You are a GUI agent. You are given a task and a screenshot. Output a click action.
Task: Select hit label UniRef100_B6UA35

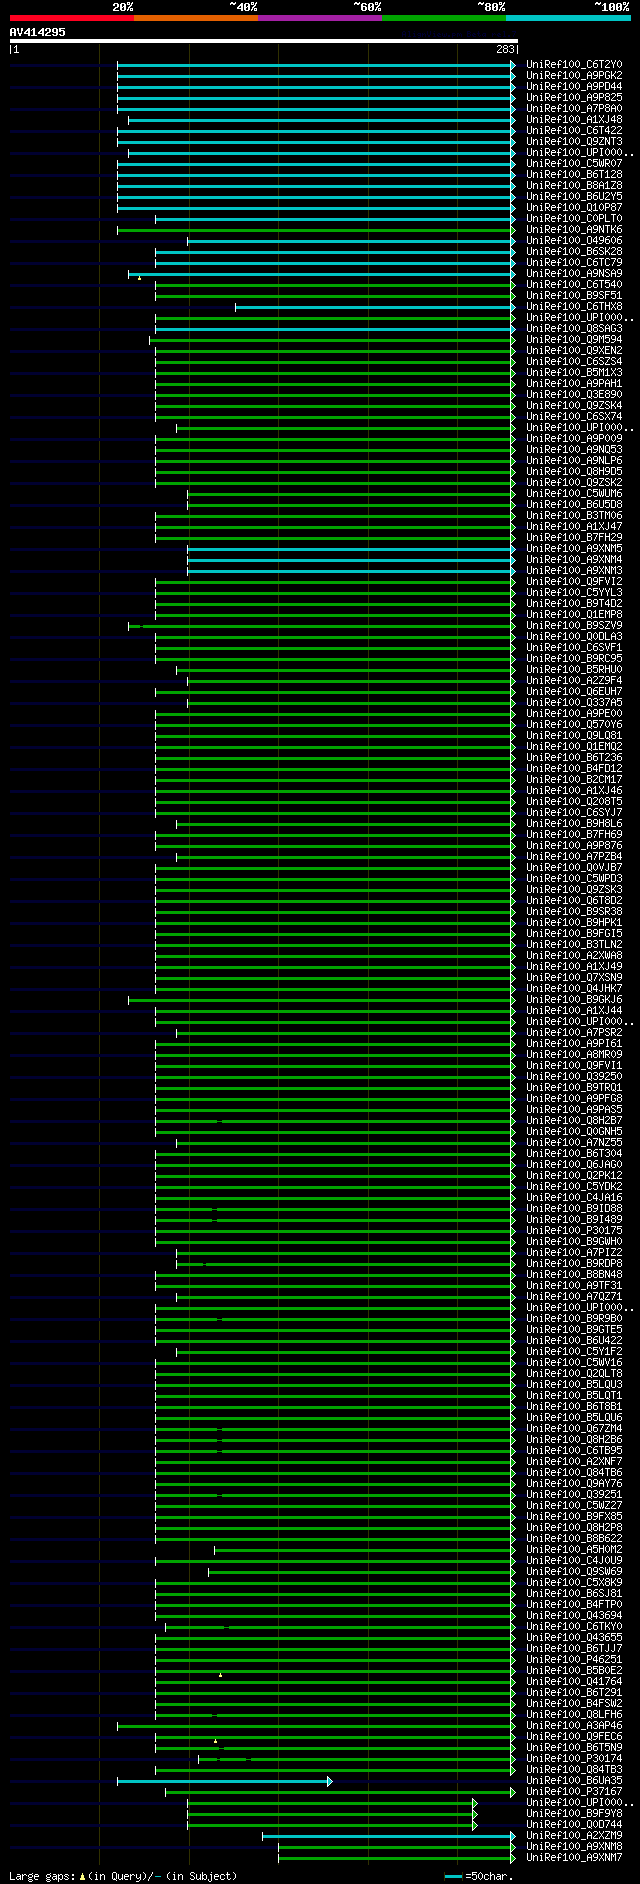pos(574,1781)
